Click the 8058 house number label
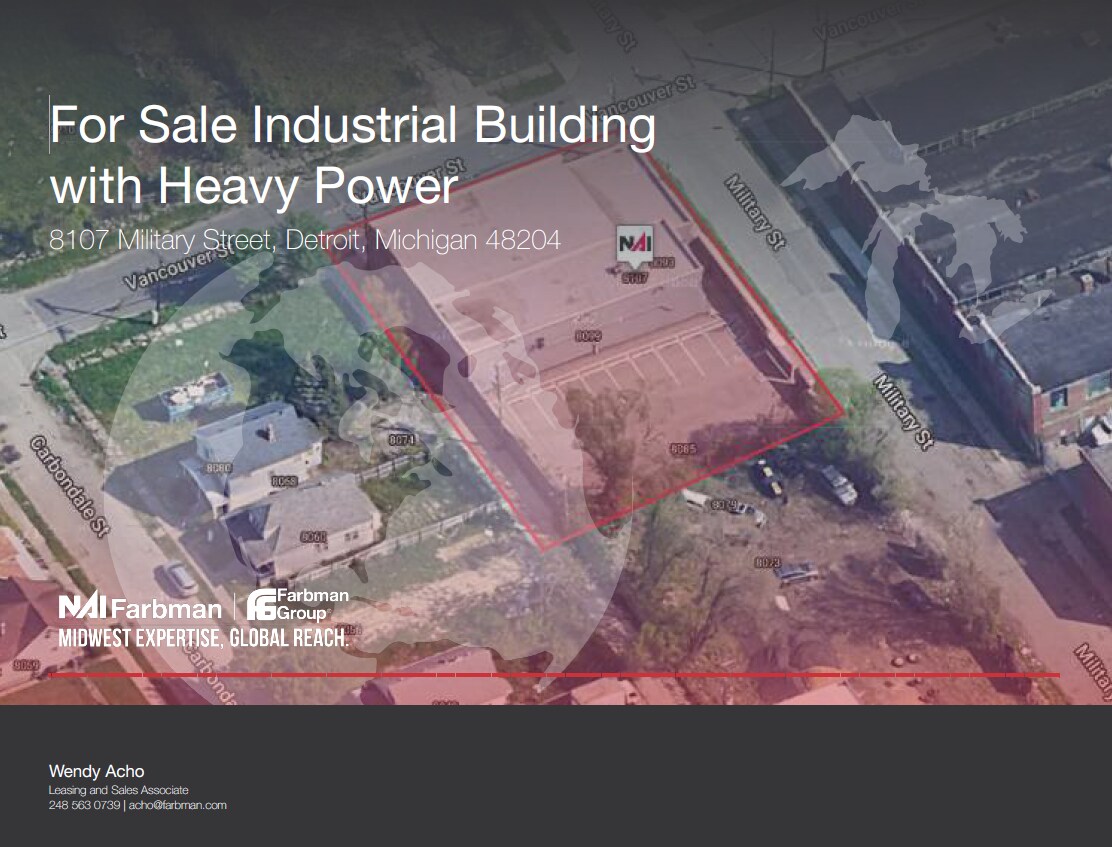The height and width of the screenshot is (847, 1112). pos(284,482)
